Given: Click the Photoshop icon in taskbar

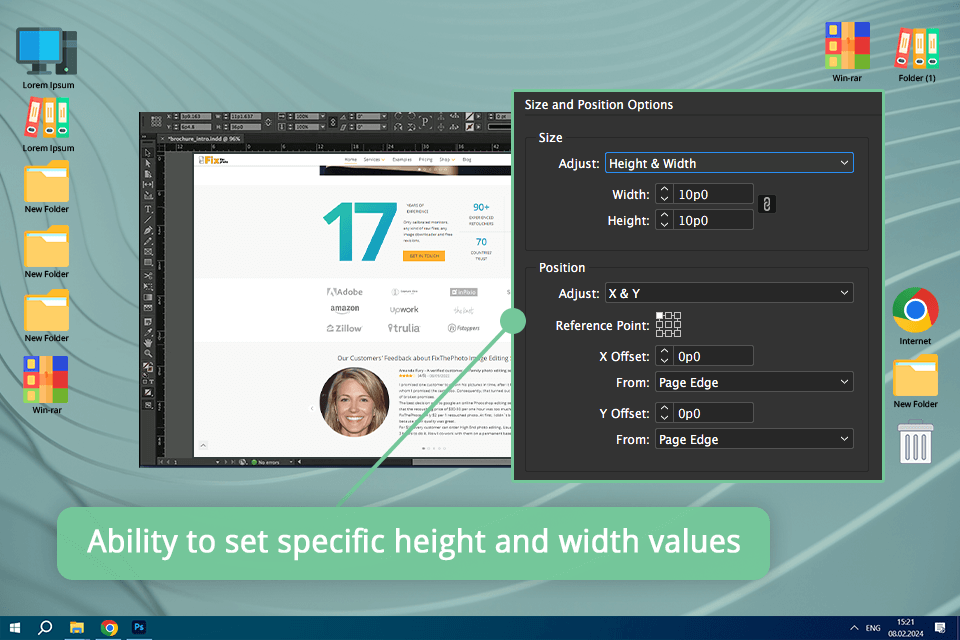Looking at the screenshot, I should pyautogui.click(x=139, y=627).
